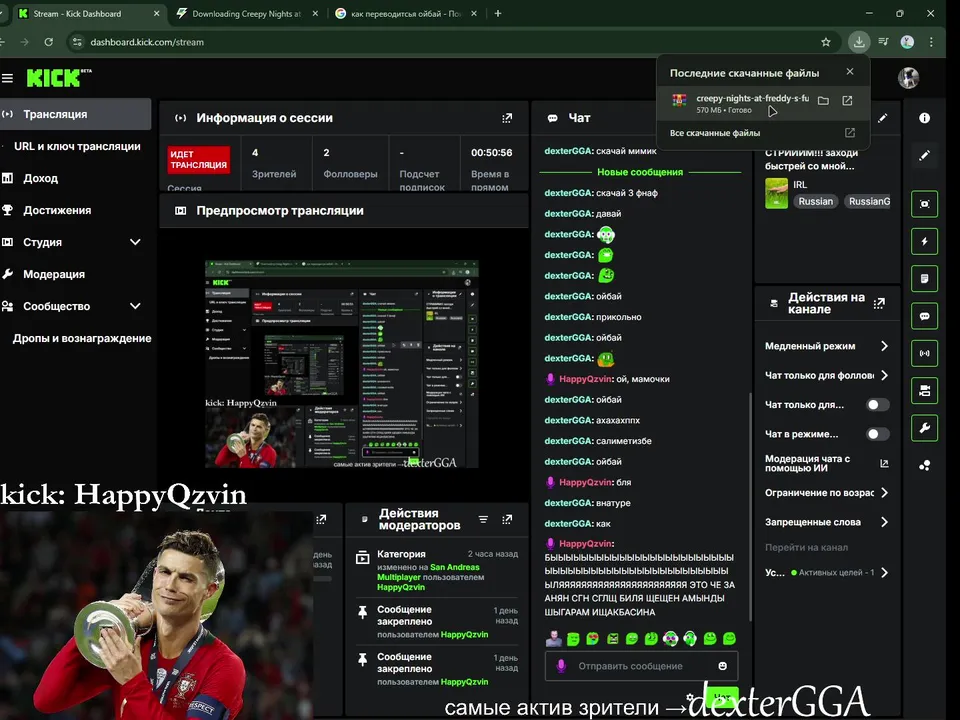The height and width of the screenshot is (720, 960).
Task: Edit stream info pencil icon
Action: pyautogui.click(x=882, y=118)
